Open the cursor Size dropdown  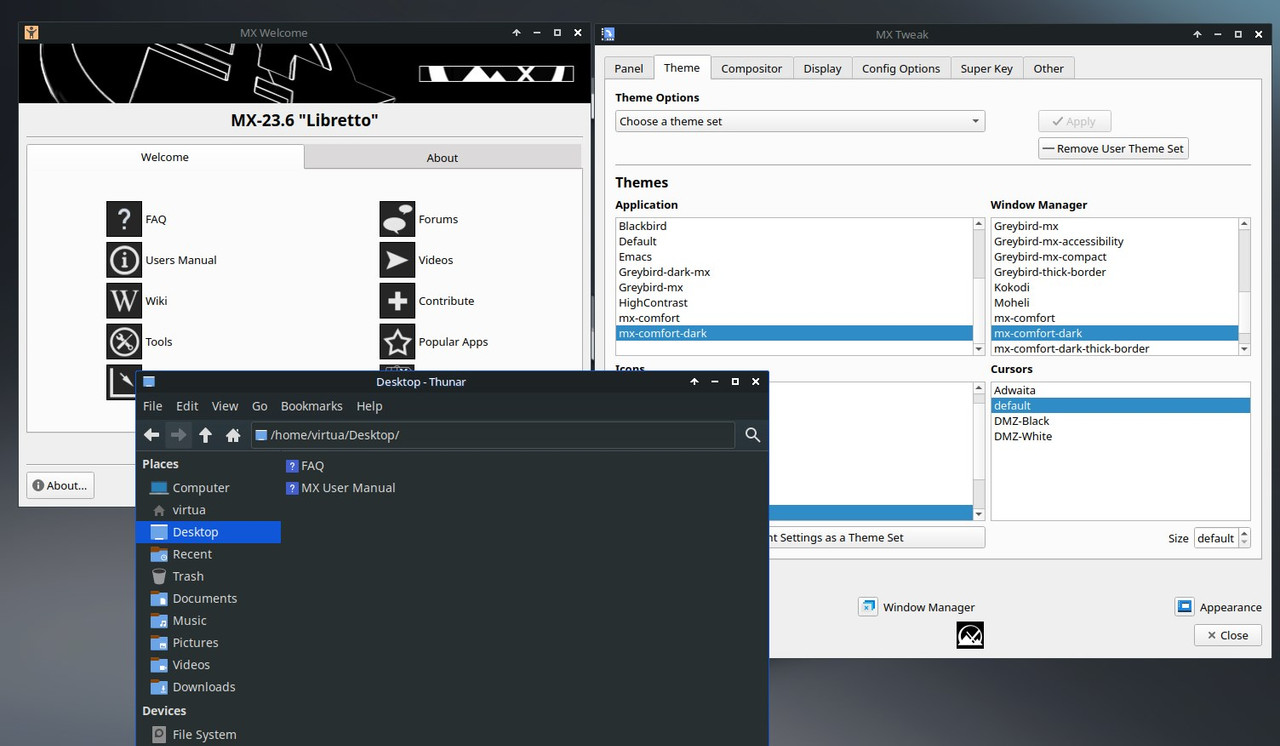(x=1222, y=538)
